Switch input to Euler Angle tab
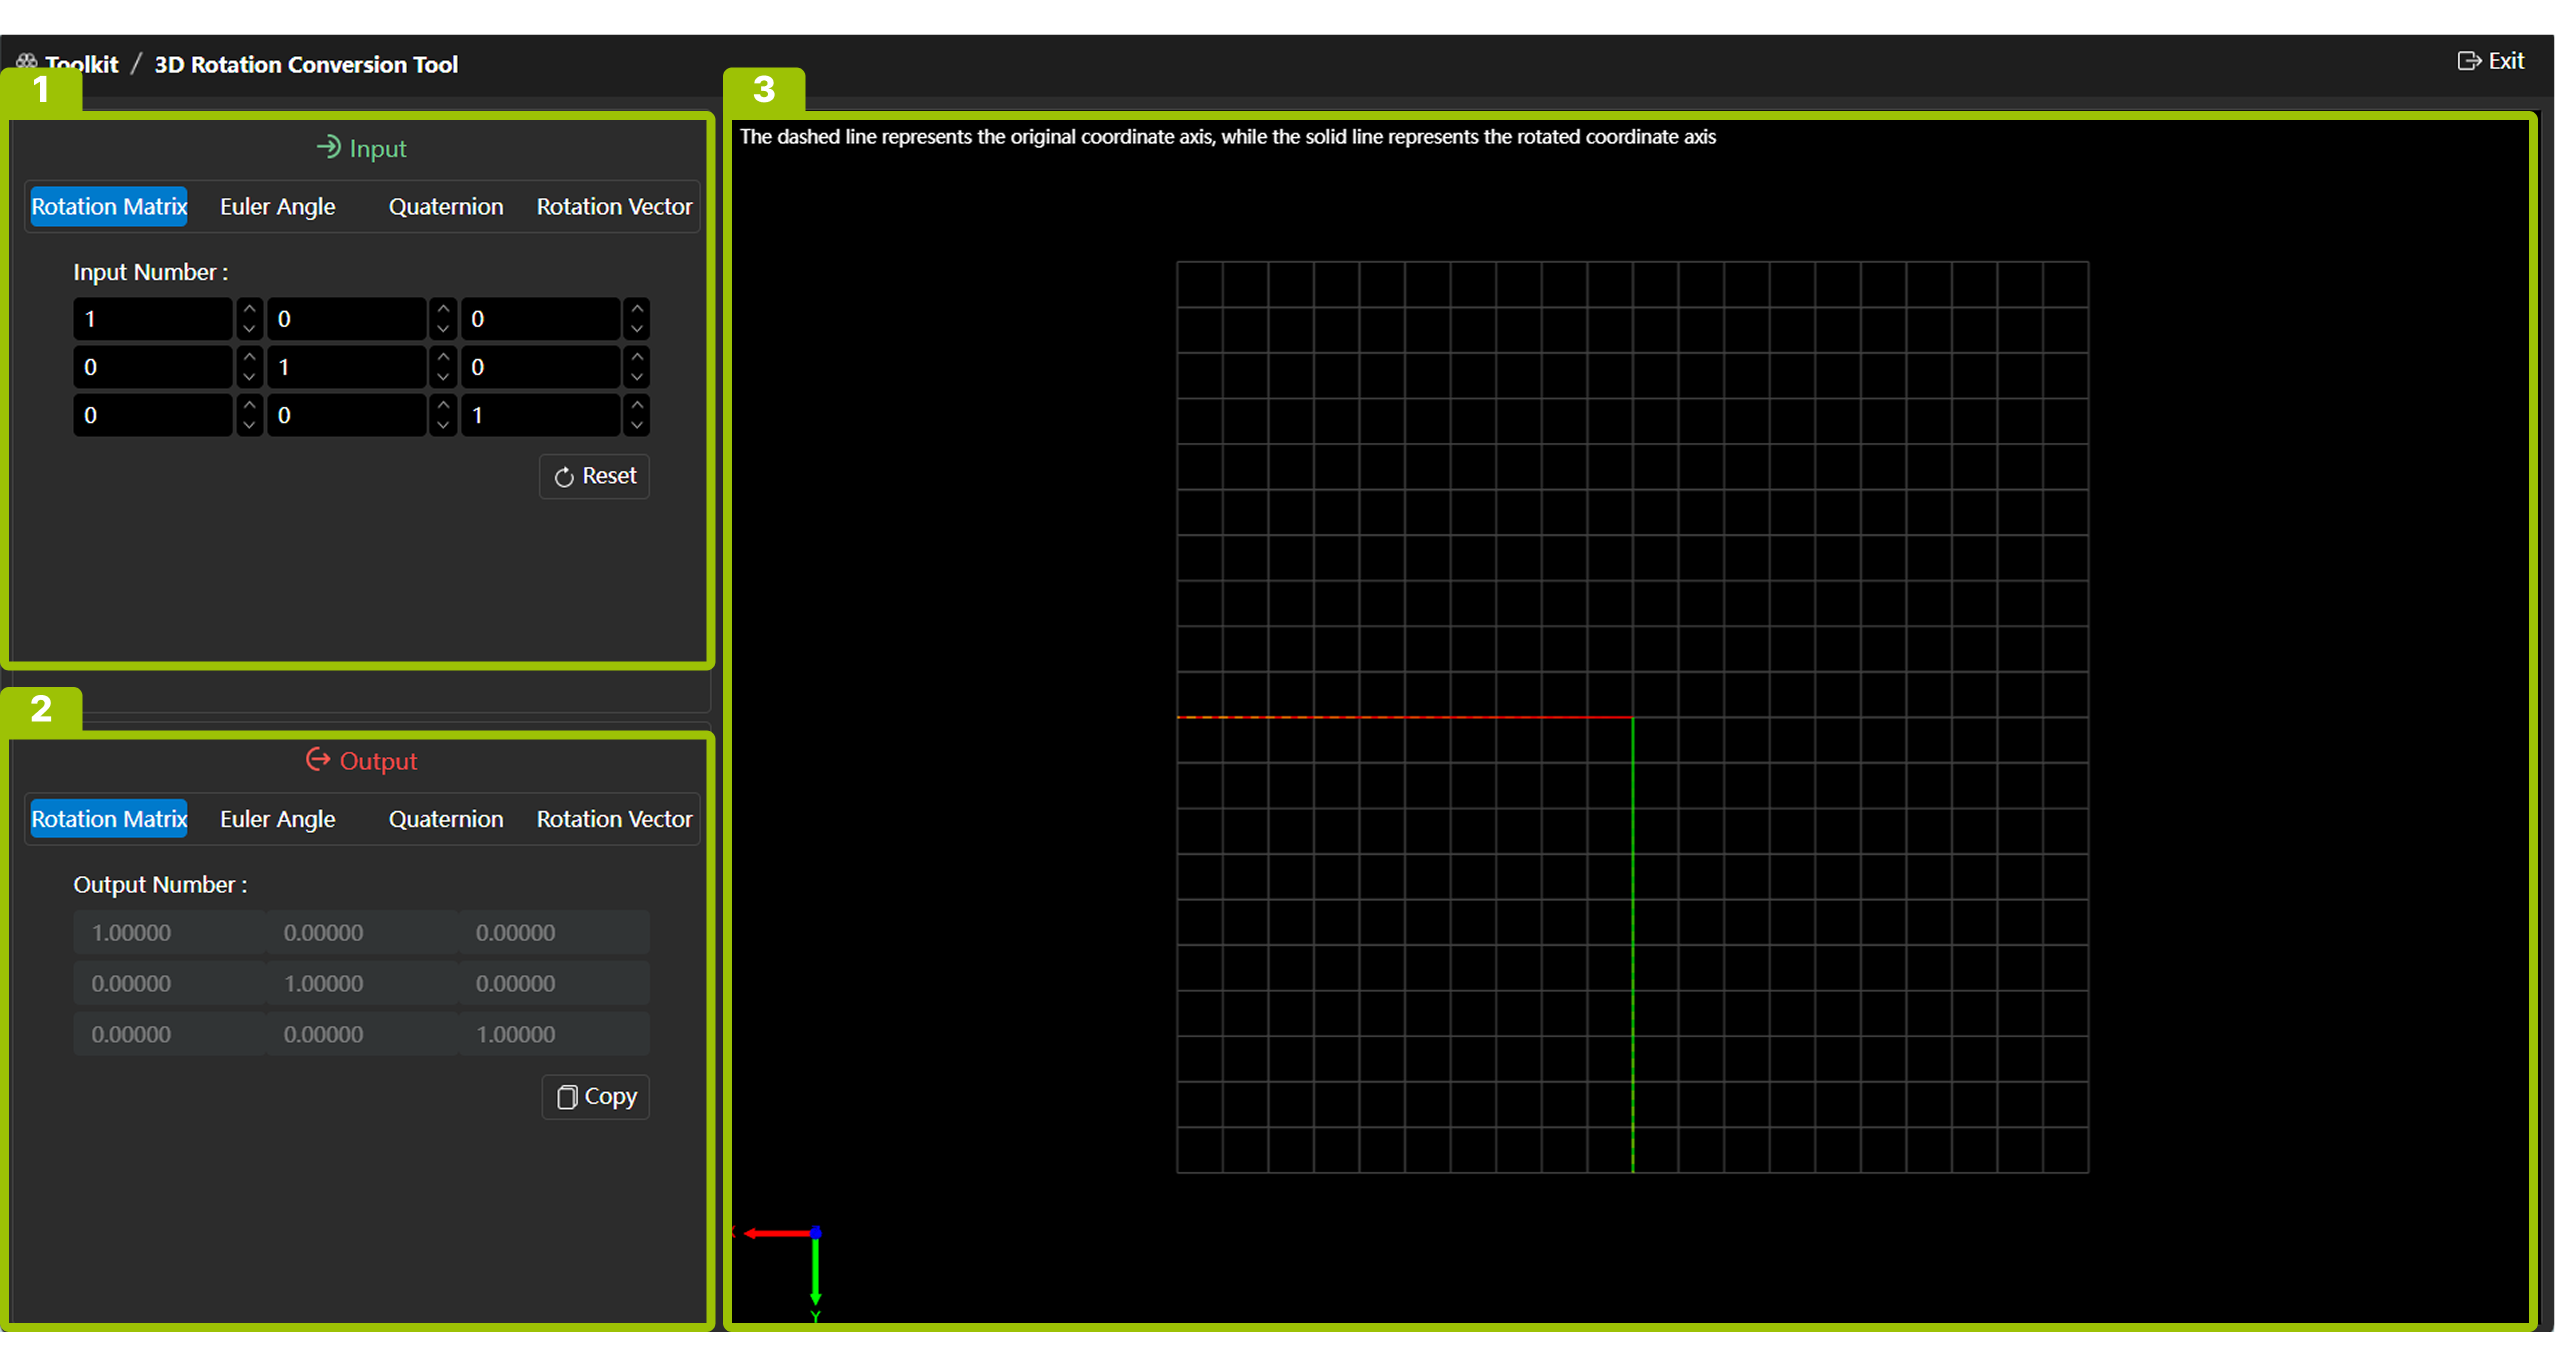 point(277,207)
